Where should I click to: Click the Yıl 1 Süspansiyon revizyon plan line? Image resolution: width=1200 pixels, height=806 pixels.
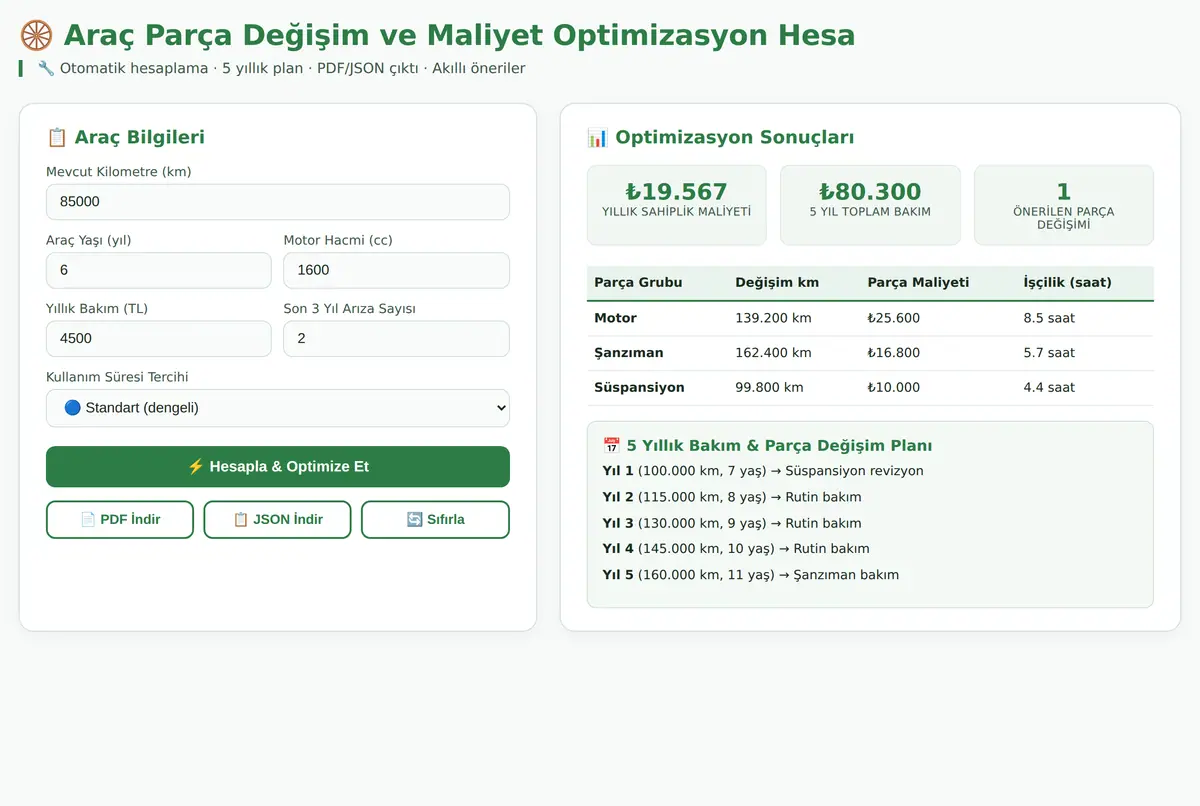click(763, 471)
